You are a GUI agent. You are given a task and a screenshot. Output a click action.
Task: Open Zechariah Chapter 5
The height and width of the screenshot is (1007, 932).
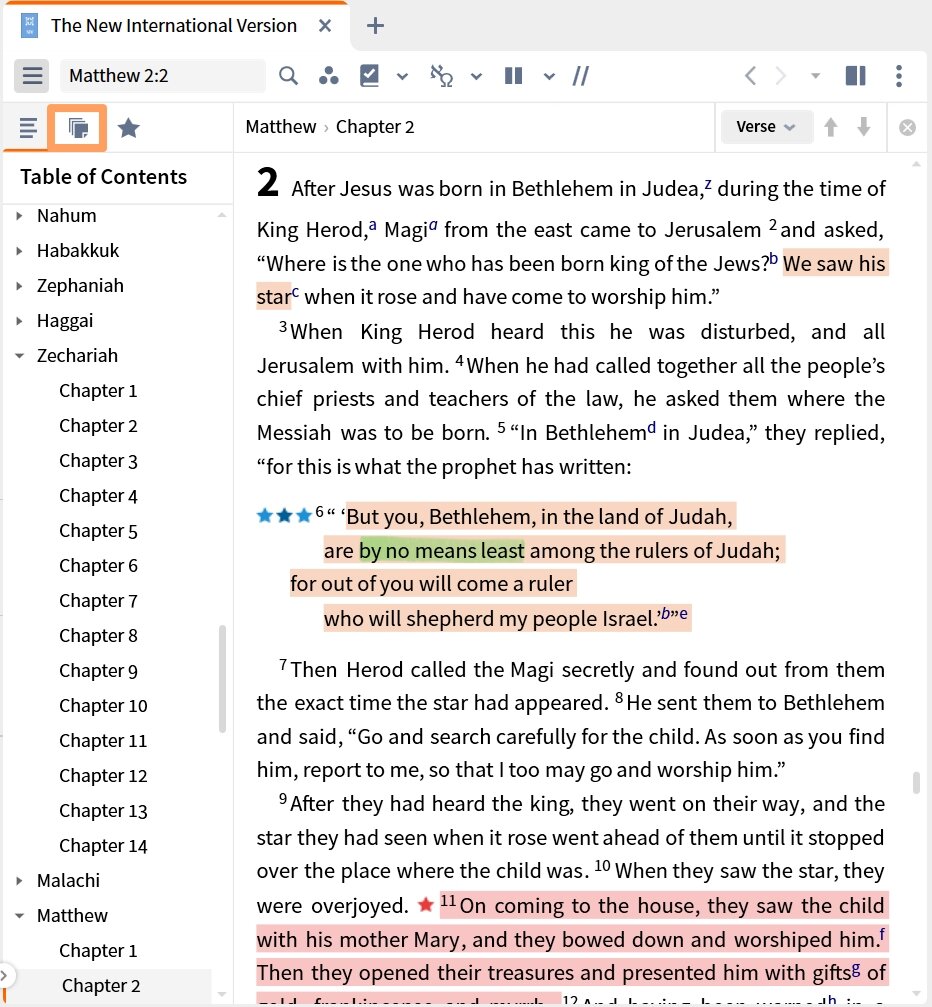[x=98, y=530]
